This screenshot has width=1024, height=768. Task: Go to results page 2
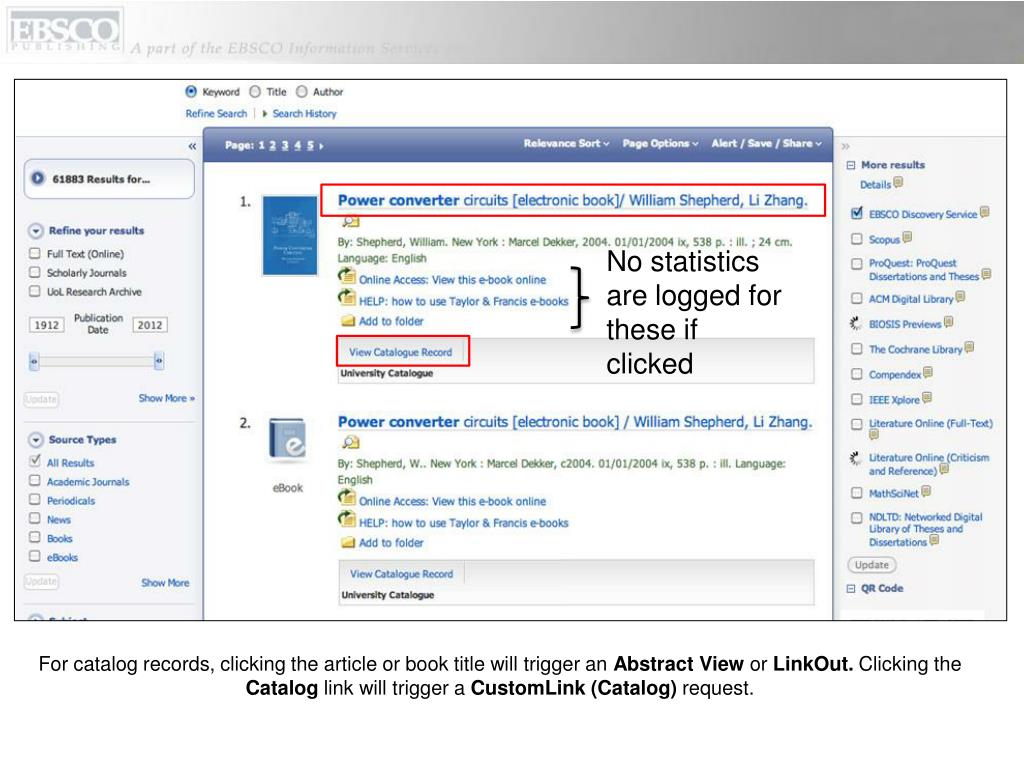click(x=273, y=146)
